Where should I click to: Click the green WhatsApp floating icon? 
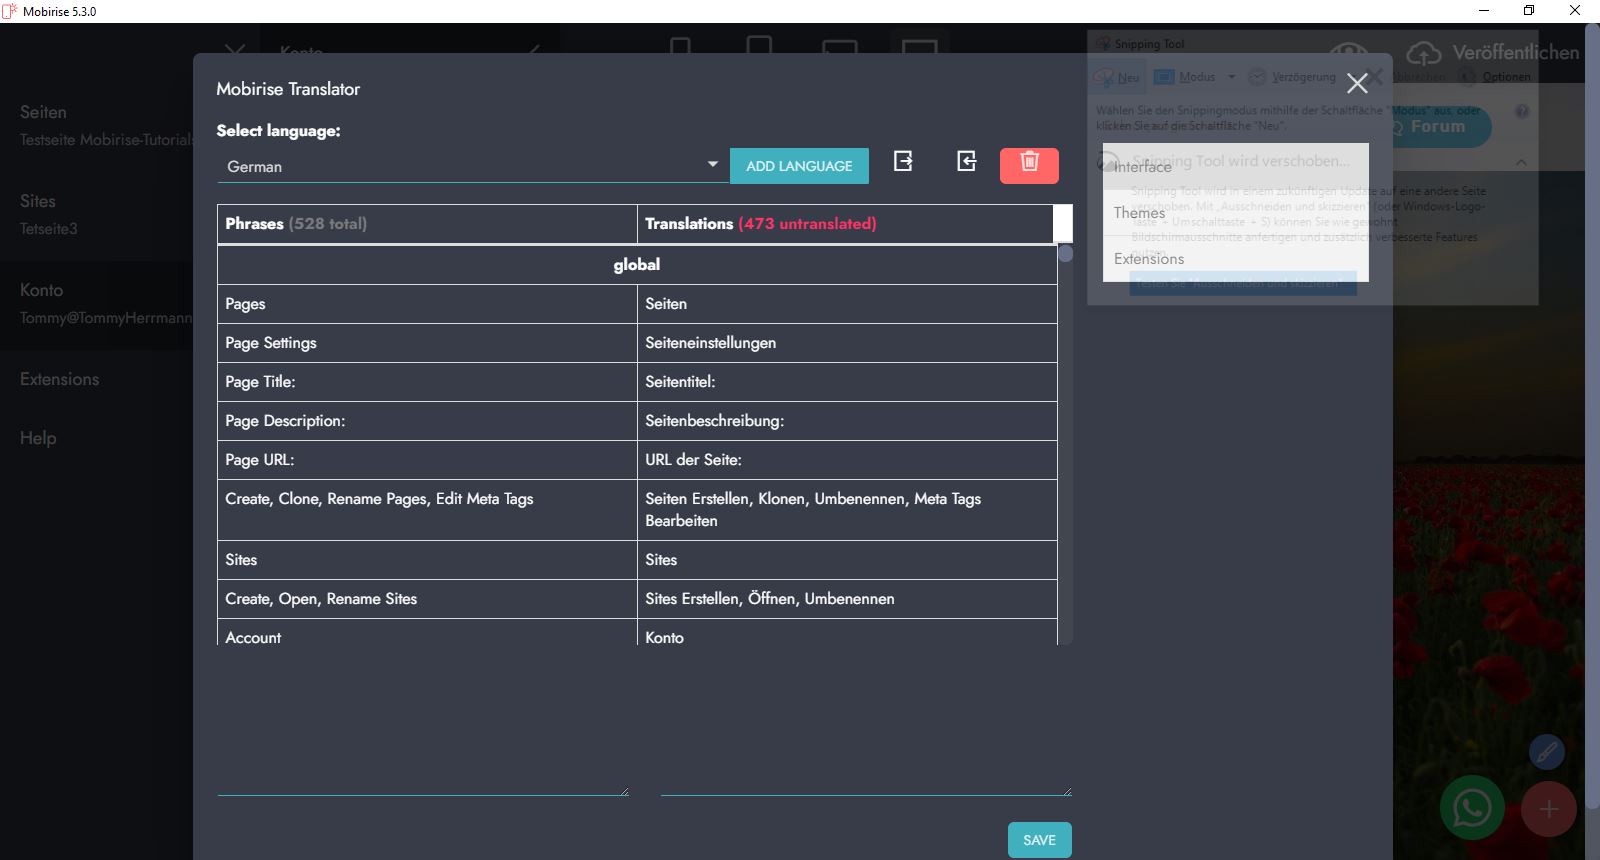(x=1472, y=808)
